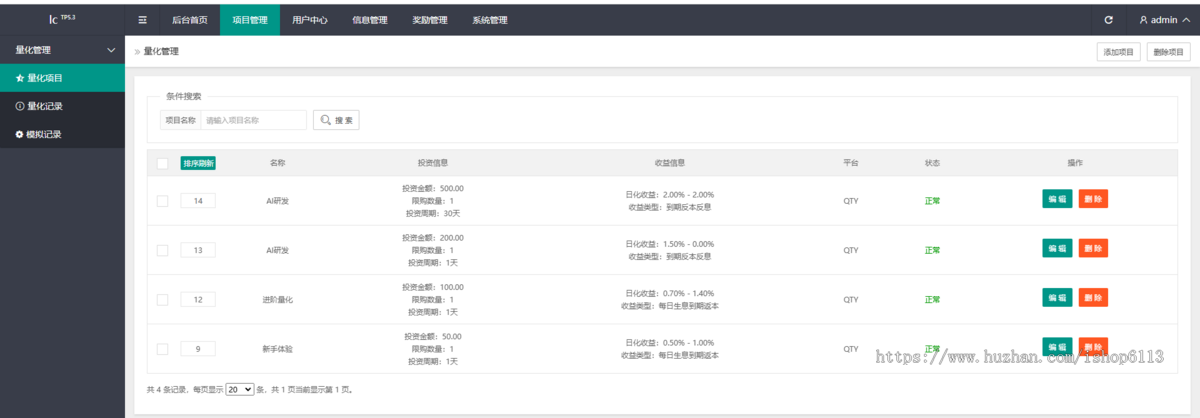Click the sort input showing 13
Viewport: 1200px width, 418px height.
198,250
